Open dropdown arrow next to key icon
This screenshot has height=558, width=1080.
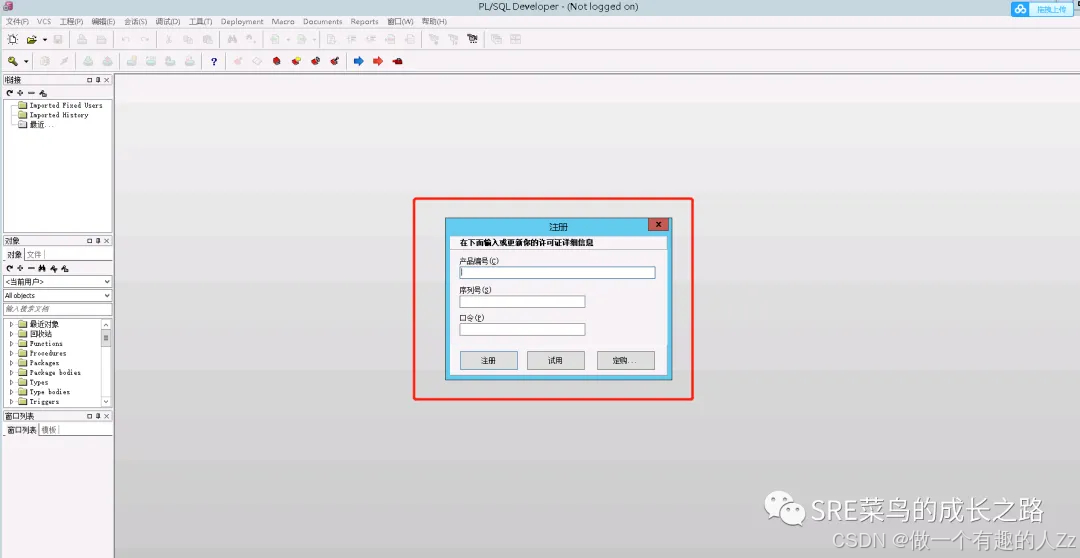click(26, 61)
